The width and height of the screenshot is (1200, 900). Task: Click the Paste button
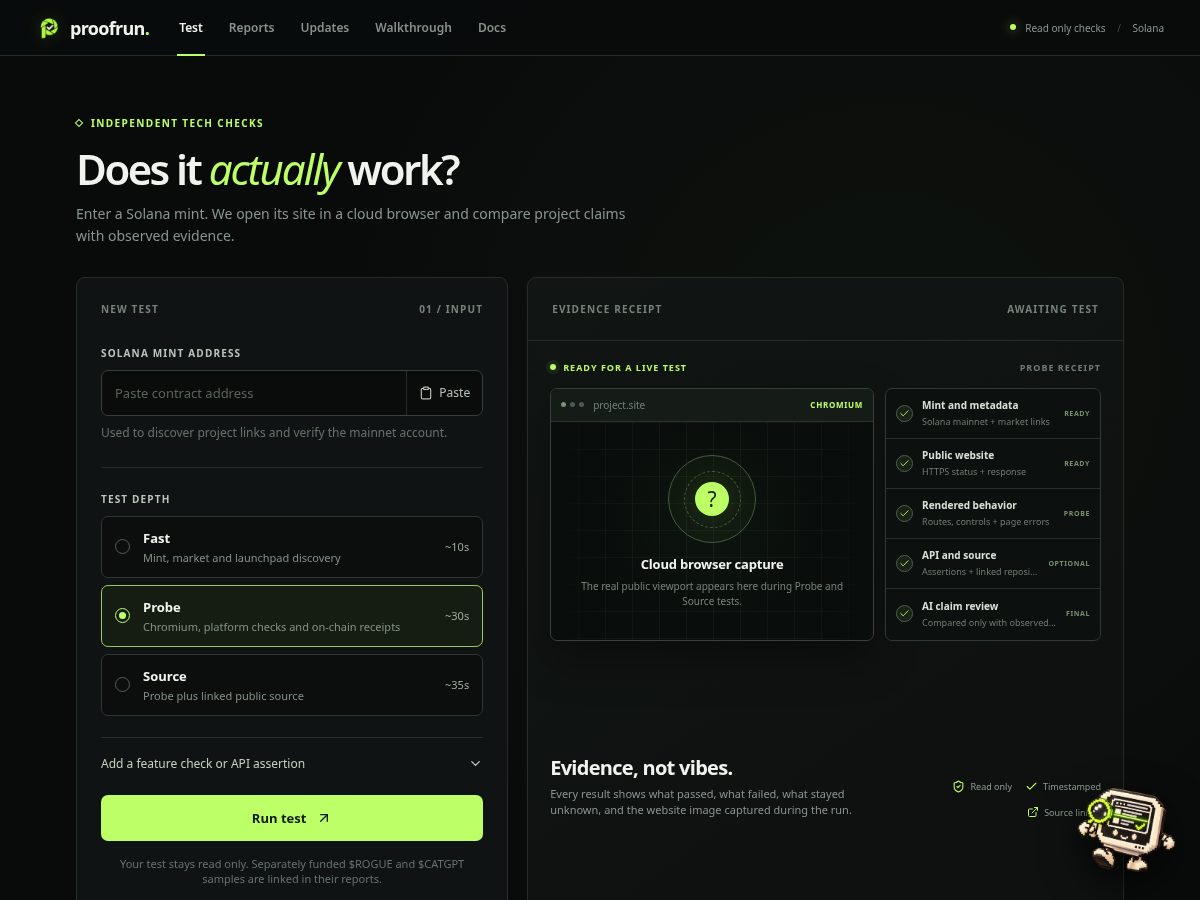point(445,393)
